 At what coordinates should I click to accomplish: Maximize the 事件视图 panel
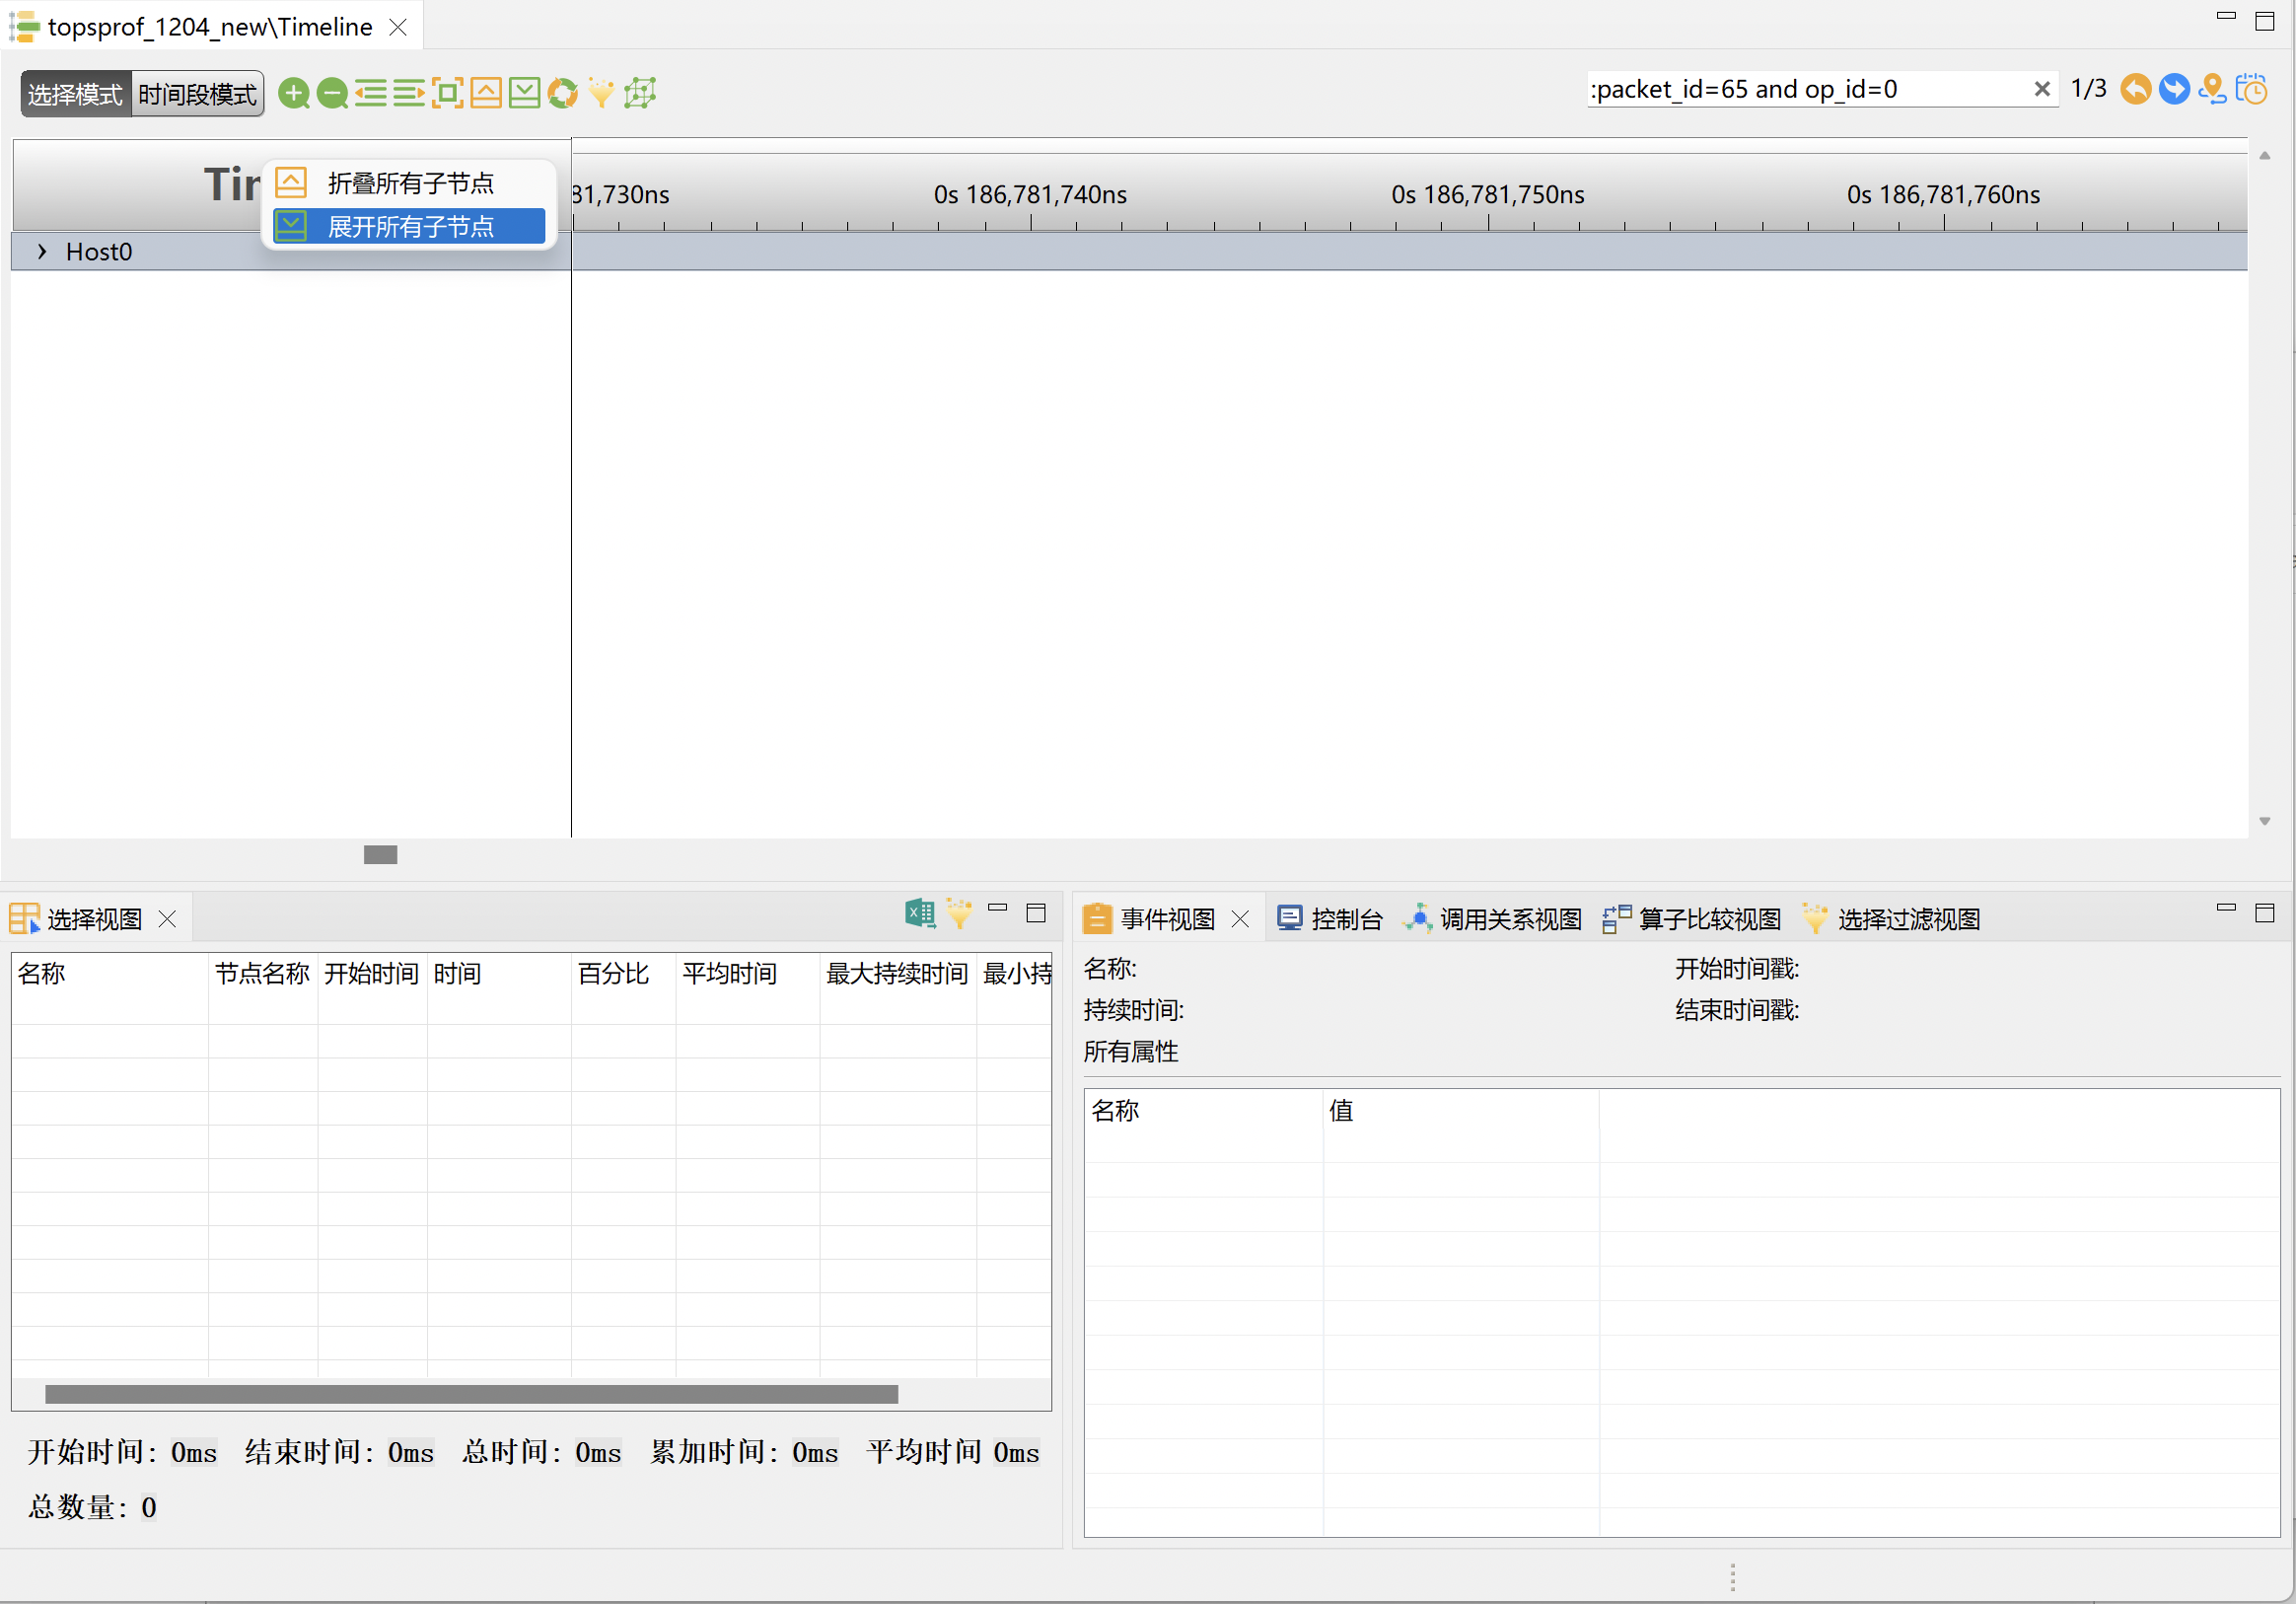2265,913
